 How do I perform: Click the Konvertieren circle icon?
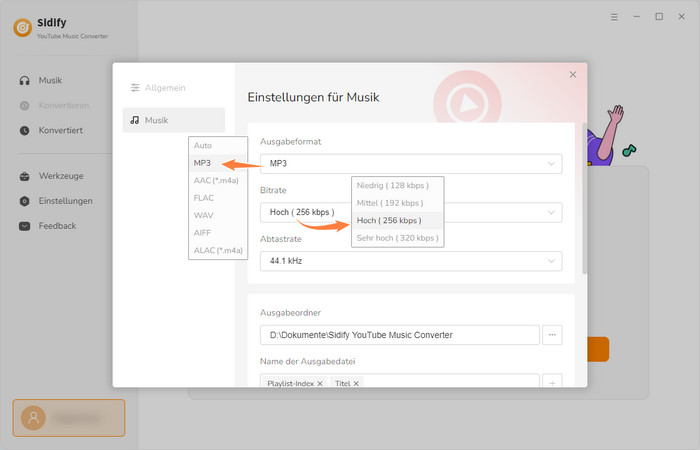(x=25, y=106)
